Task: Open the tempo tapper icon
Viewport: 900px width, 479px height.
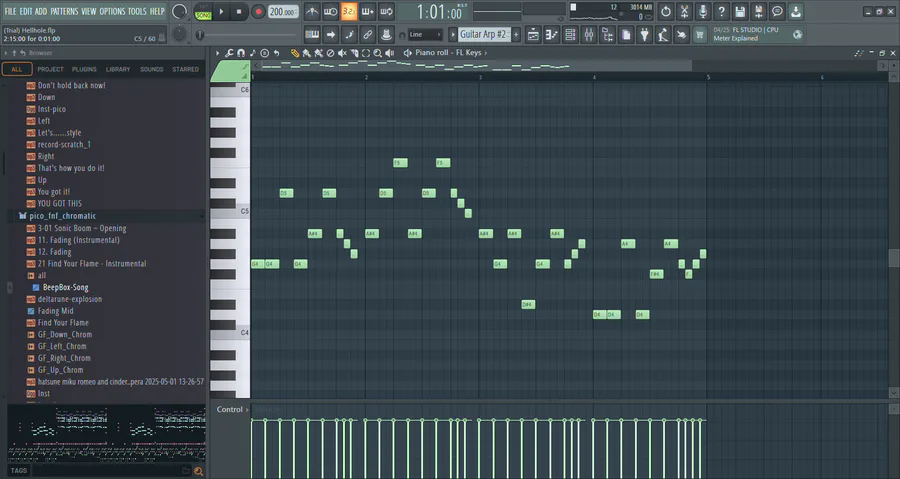Action: (663, 34)
